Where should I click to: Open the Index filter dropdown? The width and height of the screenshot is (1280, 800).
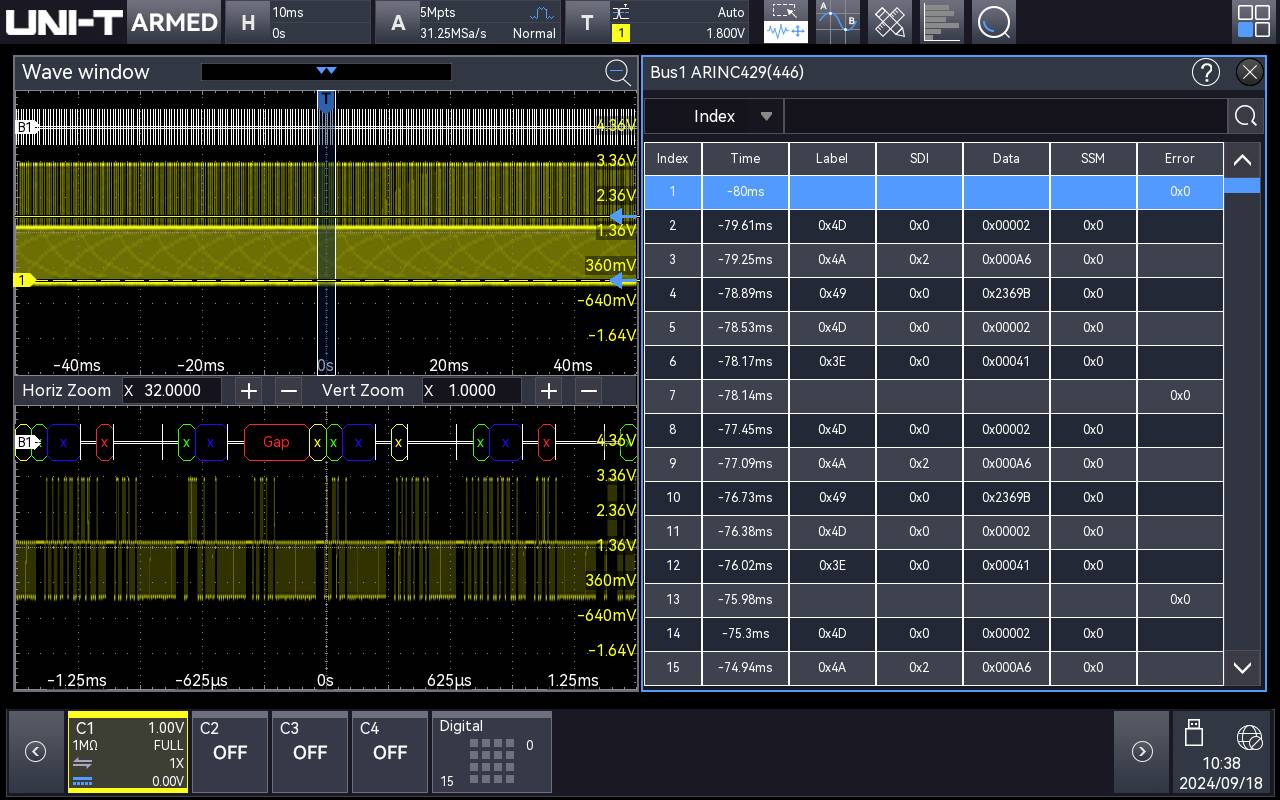point(714,115)
